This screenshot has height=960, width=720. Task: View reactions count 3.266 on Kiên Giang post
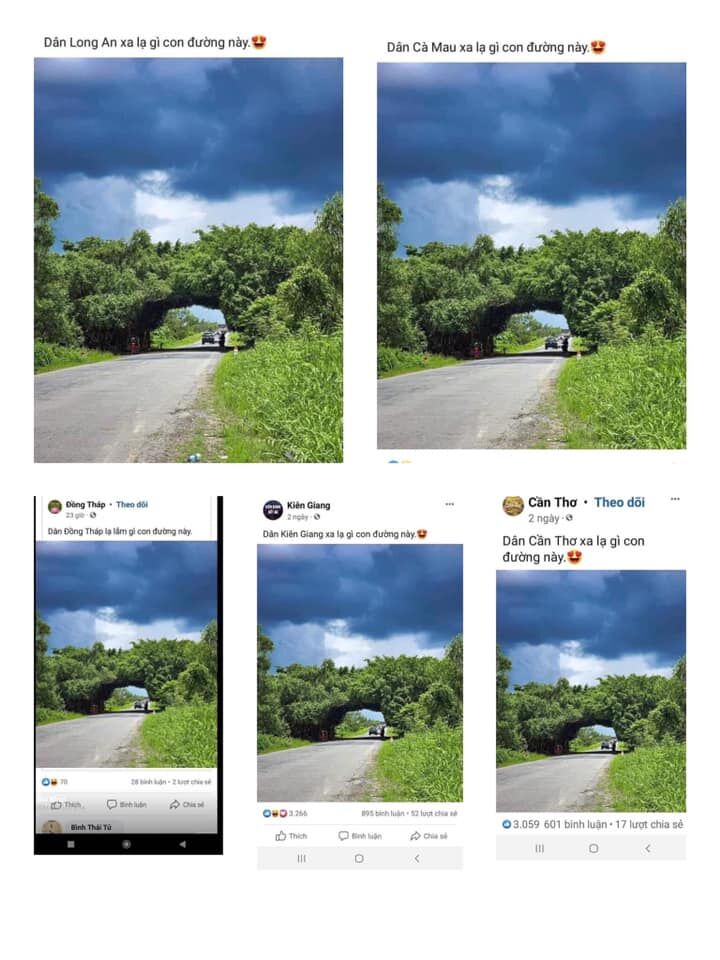(x=285, y=814)
